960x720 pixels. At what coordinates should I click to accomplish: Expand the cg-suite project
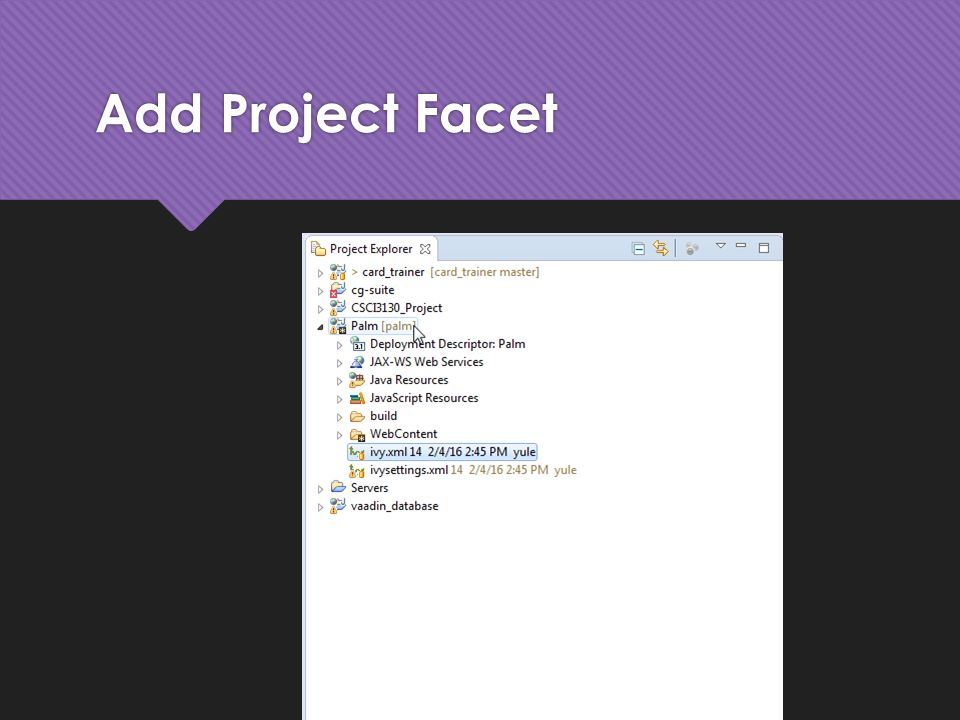tap(320, 291)
